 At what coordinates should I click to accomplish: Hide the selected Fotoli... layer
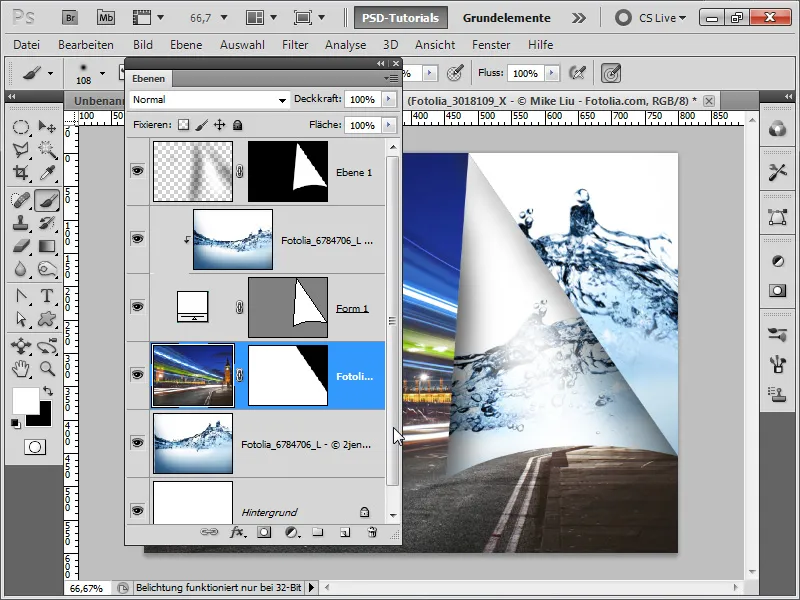[137, 374]
